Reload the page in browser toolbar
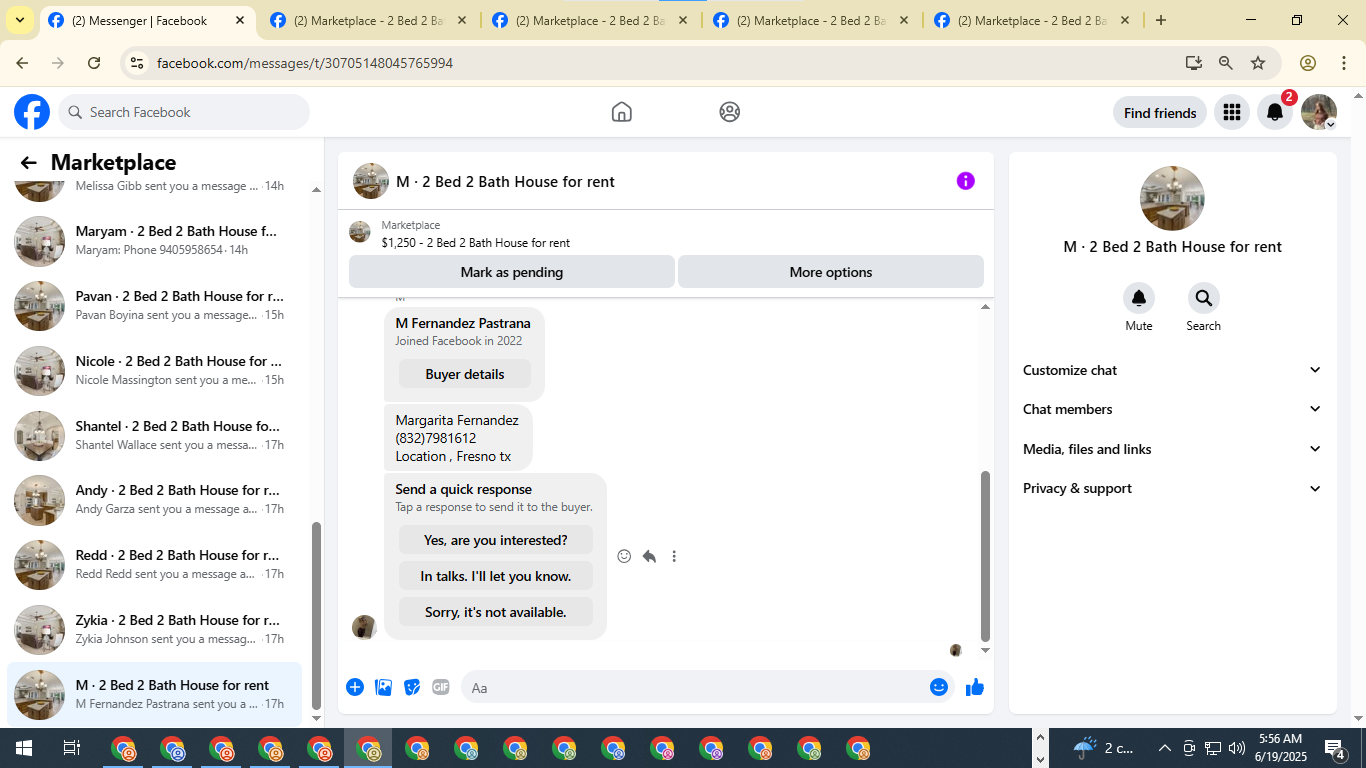This screenshot has width=1366, height=768. (94, 63)
